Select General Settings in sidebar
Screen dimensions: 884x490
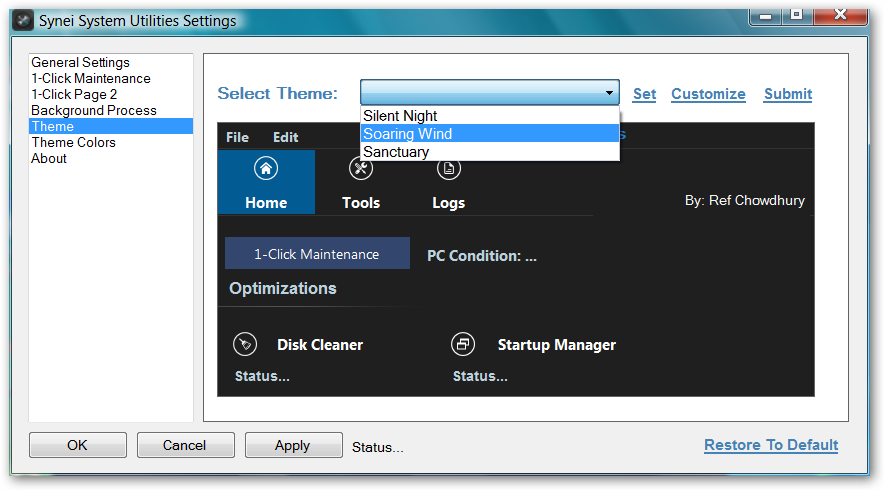tap(110, 62)
